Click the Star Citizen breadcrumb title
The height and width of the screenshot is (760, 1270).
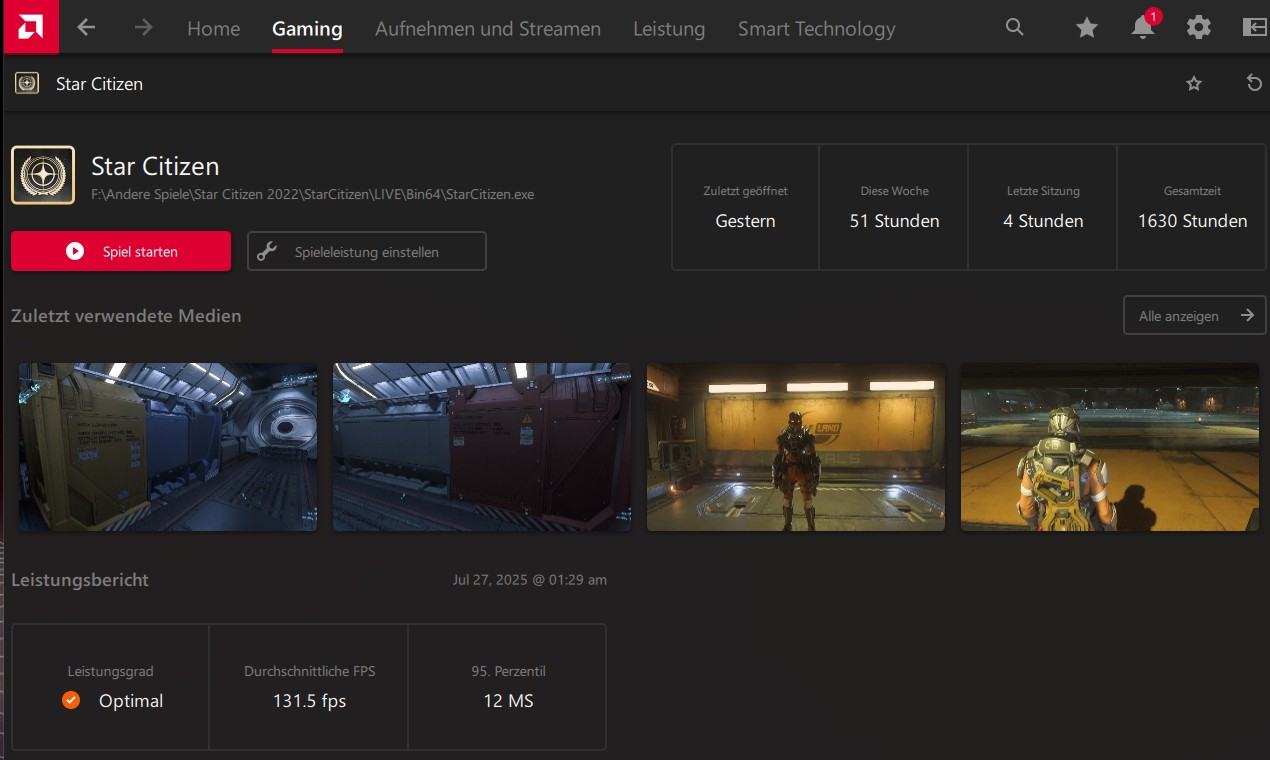click(x=99, y=84)
